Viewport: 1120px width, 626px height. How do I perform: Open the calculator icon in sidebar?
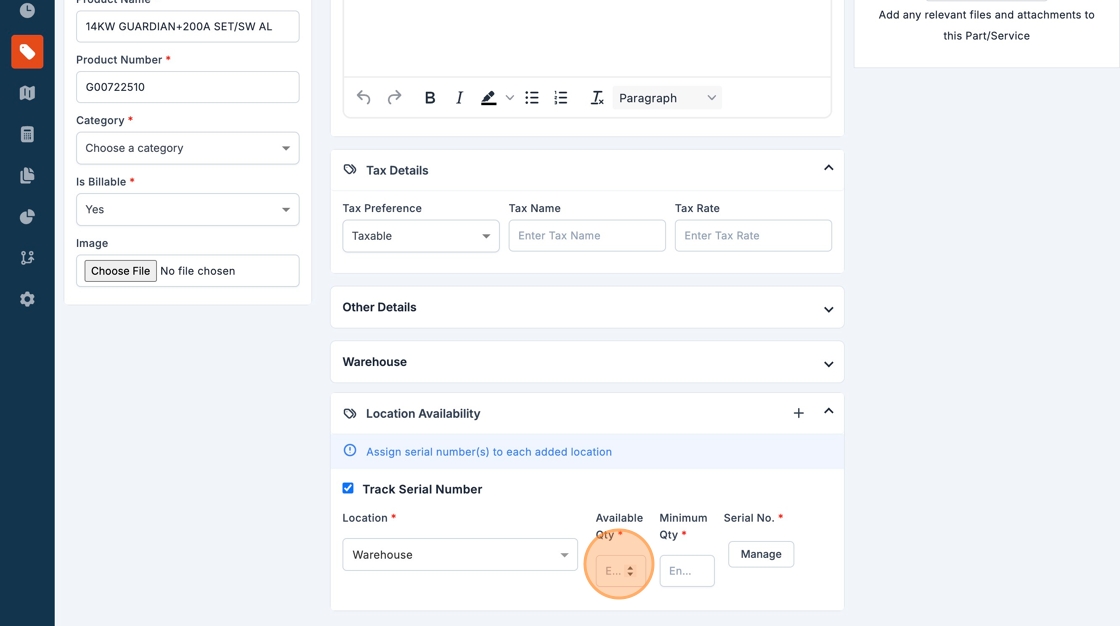point(27,134)
